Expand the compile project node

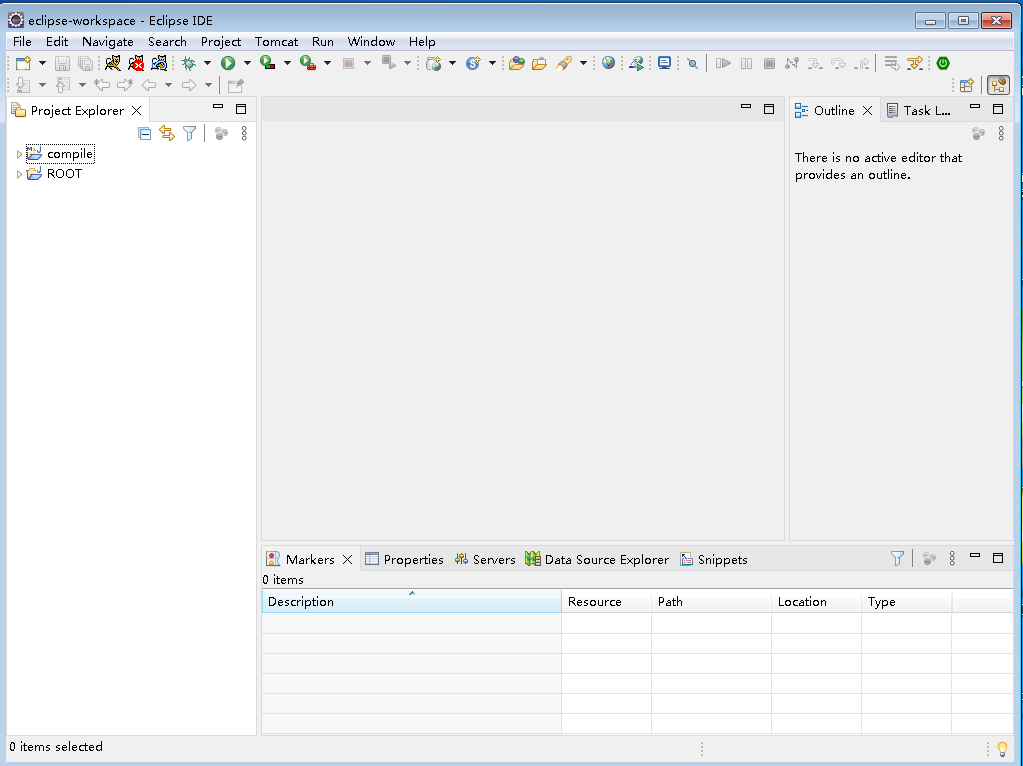[x=19, y=155]
